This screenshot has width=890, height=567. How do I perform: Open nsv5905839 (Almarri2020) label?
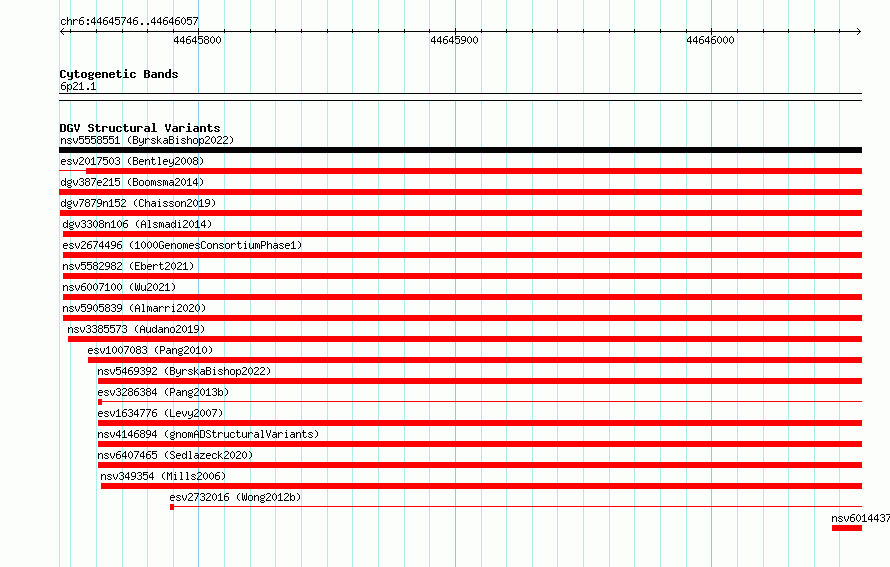click(135, 308)
